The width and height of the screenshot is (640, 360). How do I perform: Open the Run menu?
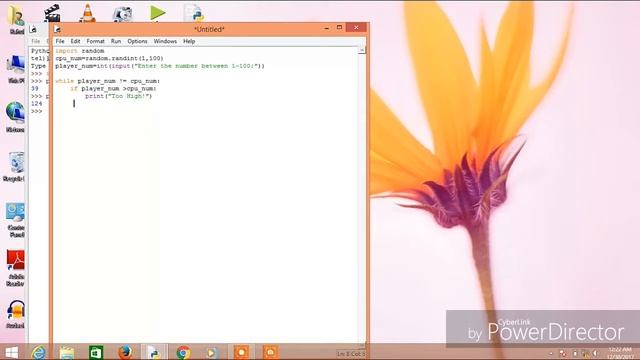[x=116, y=41]
